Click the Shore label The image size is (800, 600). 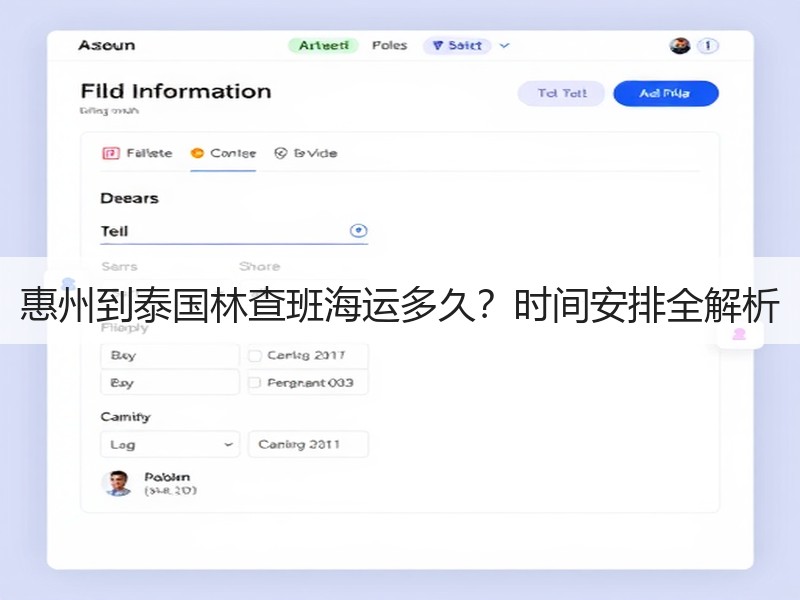259,266
